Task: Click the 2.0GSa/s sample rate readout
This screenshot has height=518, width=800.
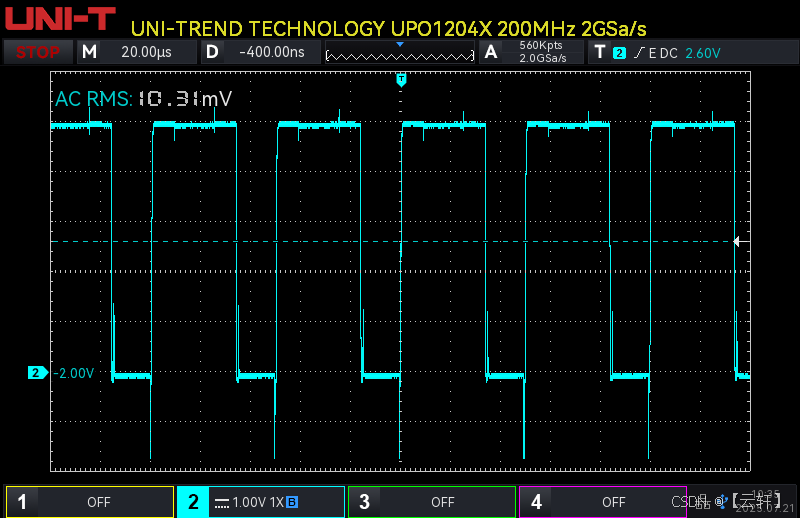Action: click(x=543, y=58)
